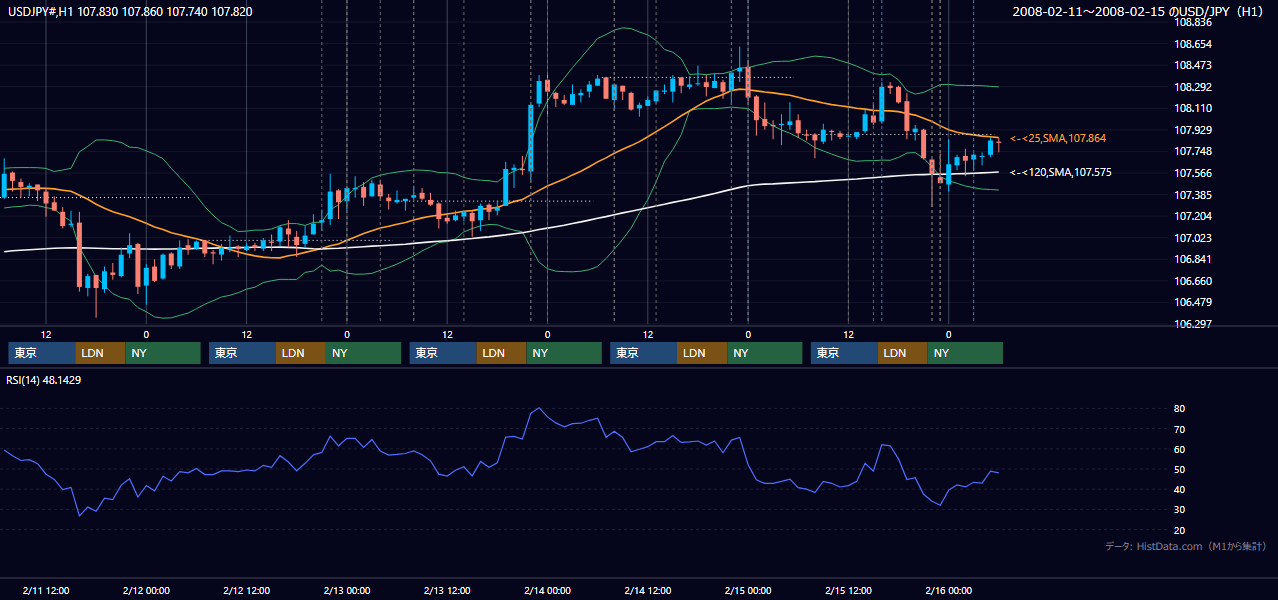Click price axis value 107.023
The width and height of the screenshot is (1278, 600).
tap(1194, 238)
